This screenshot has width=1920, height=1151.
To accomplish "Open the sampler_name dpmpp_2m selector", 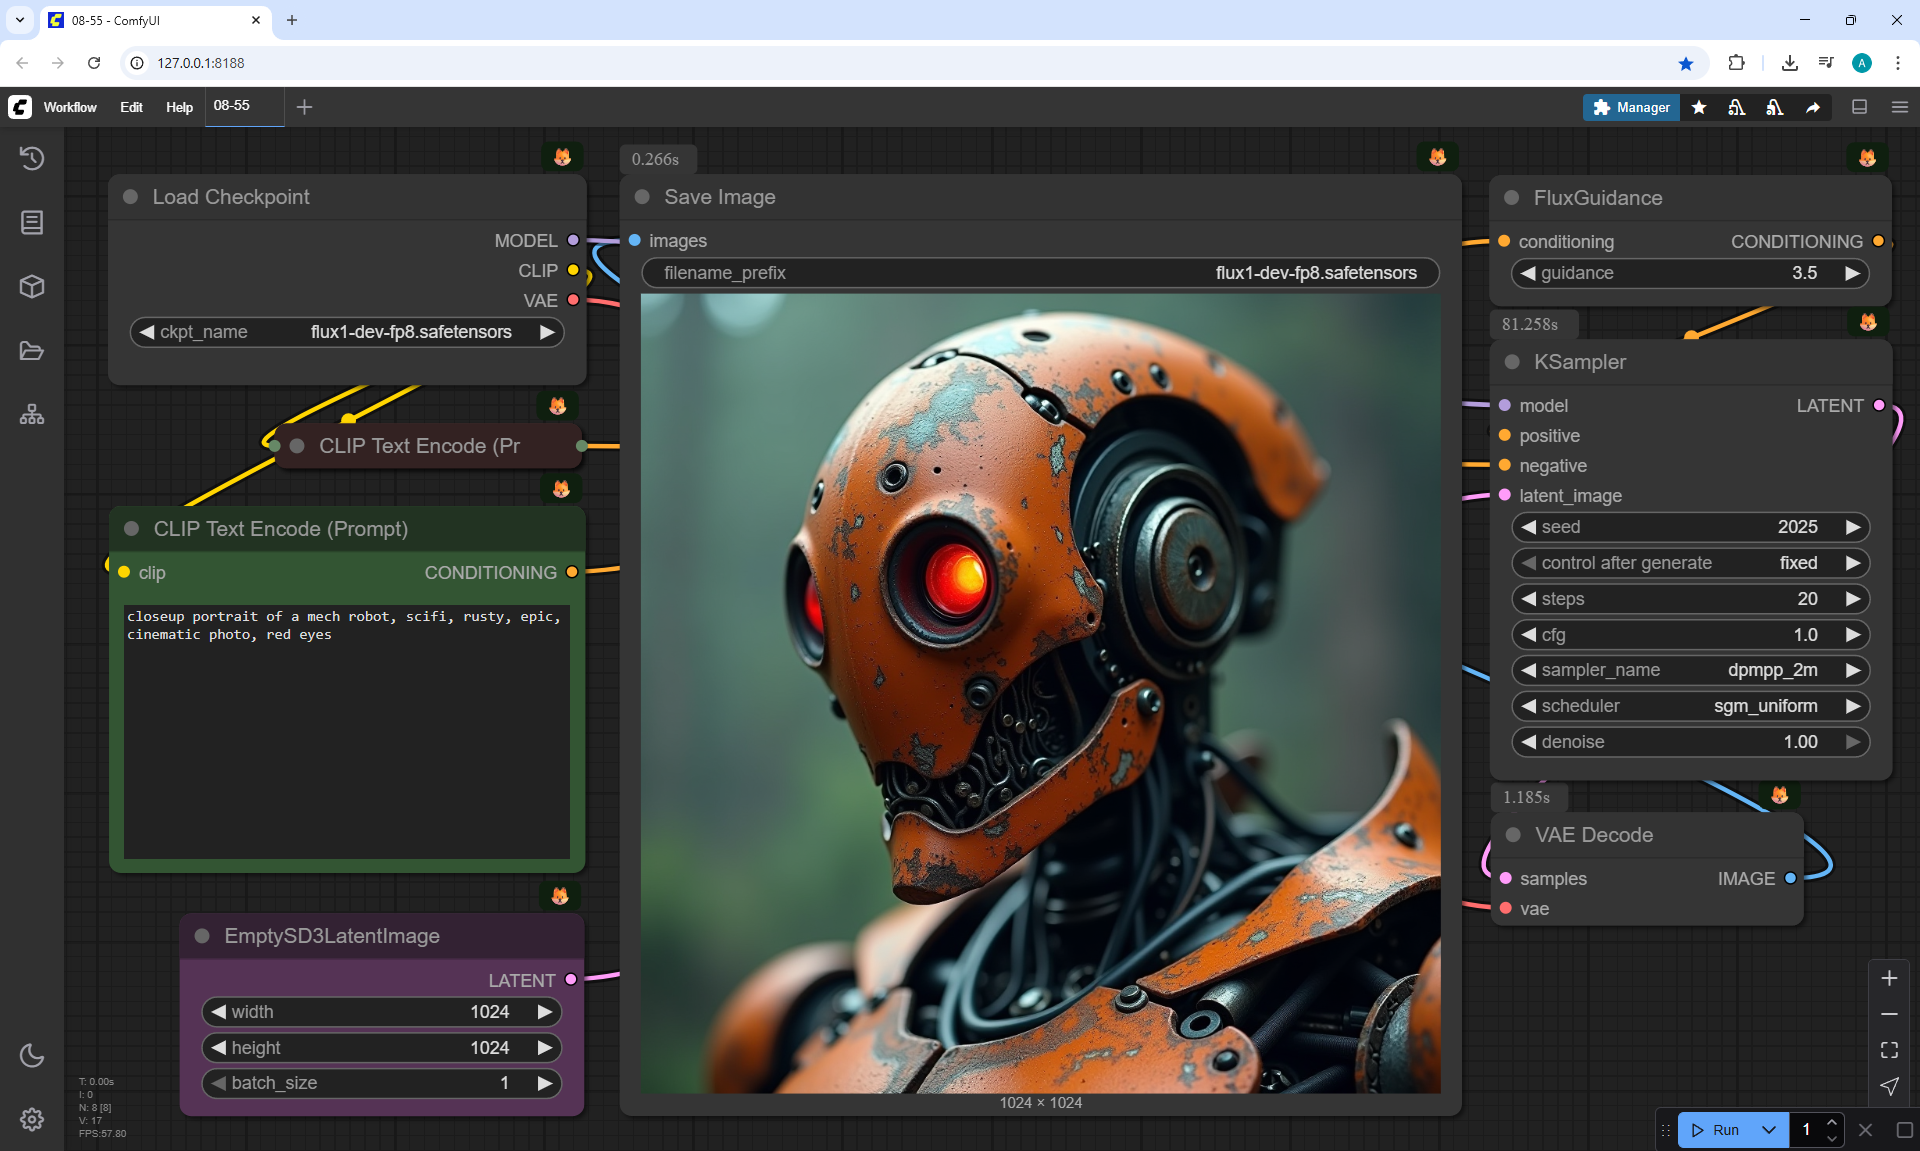I will click(x=1690, y=670).
